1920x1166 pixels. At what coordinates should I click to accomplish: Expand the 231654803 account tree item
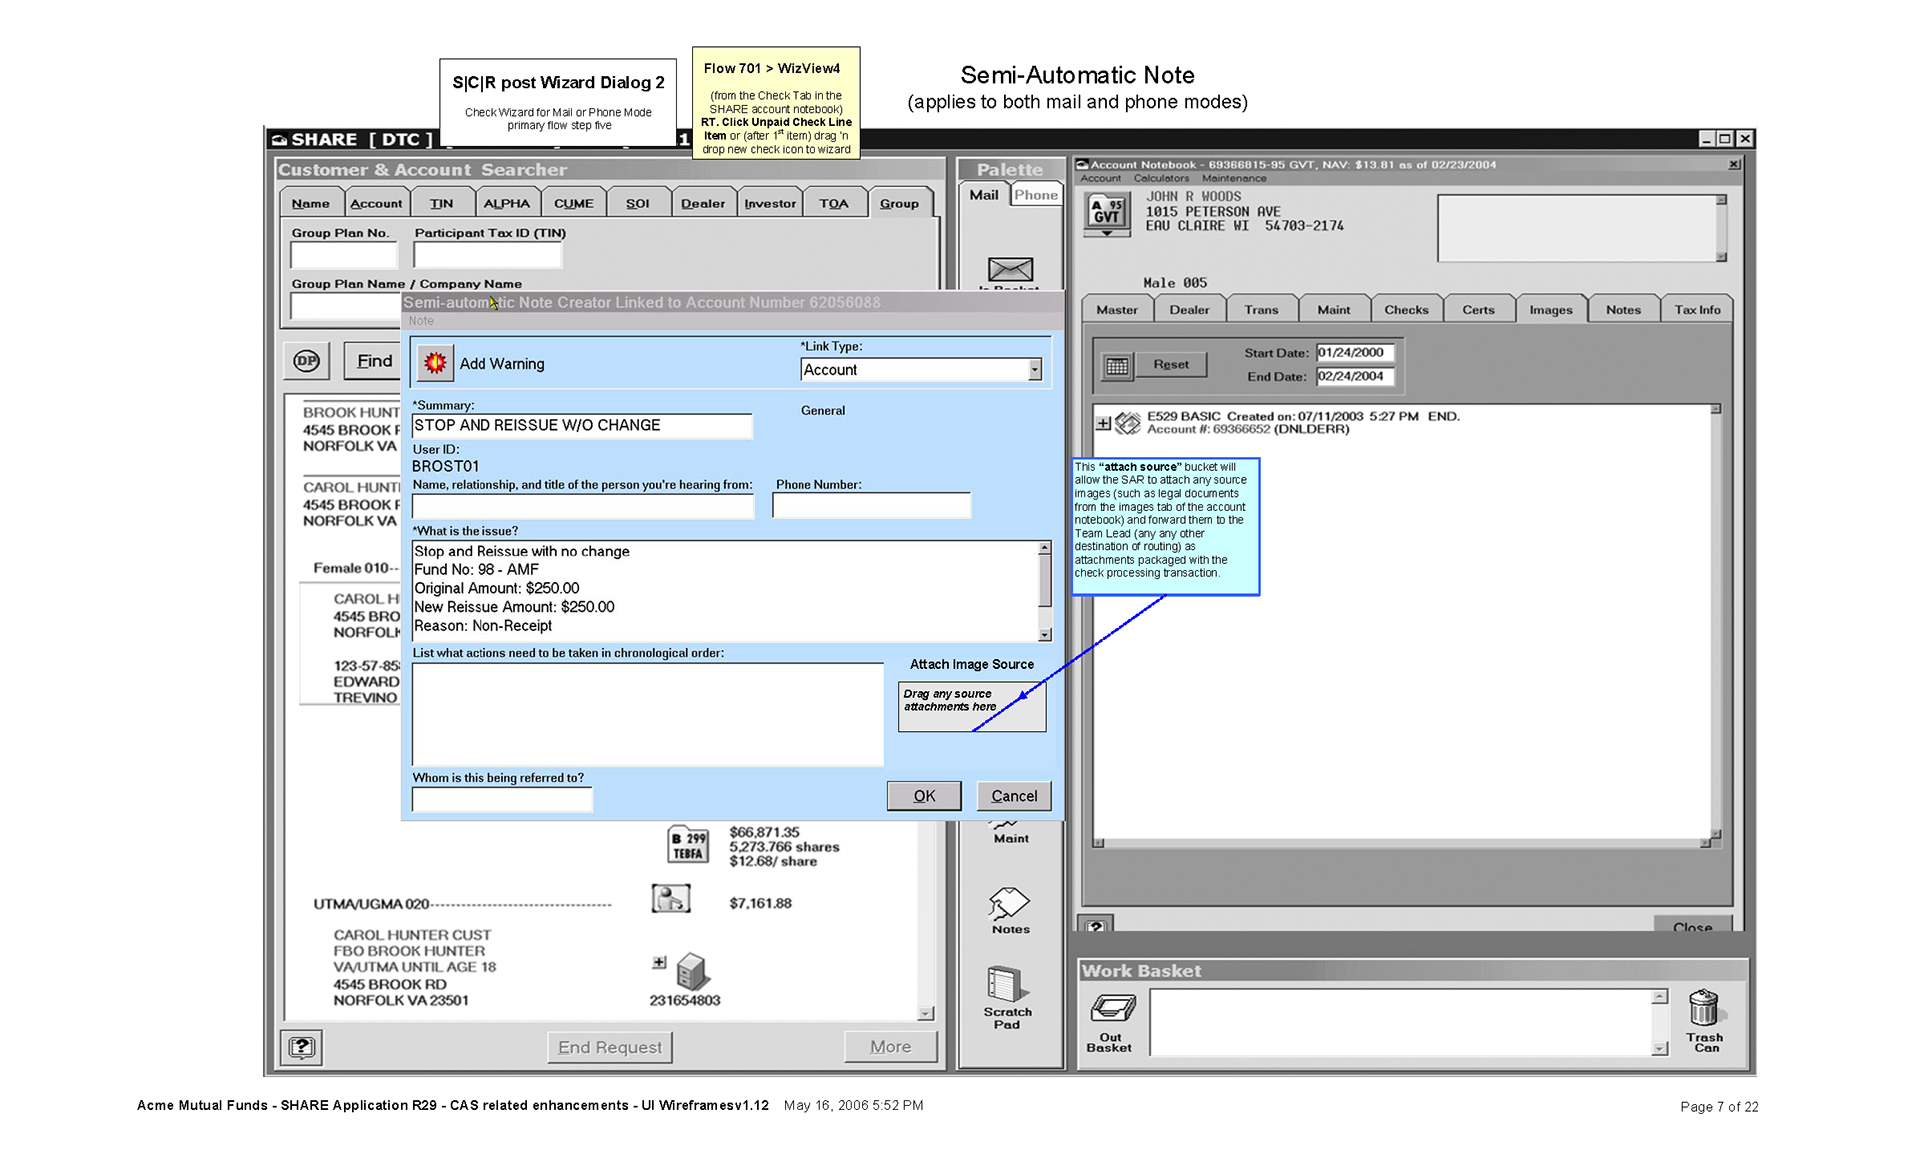(659, 962)
